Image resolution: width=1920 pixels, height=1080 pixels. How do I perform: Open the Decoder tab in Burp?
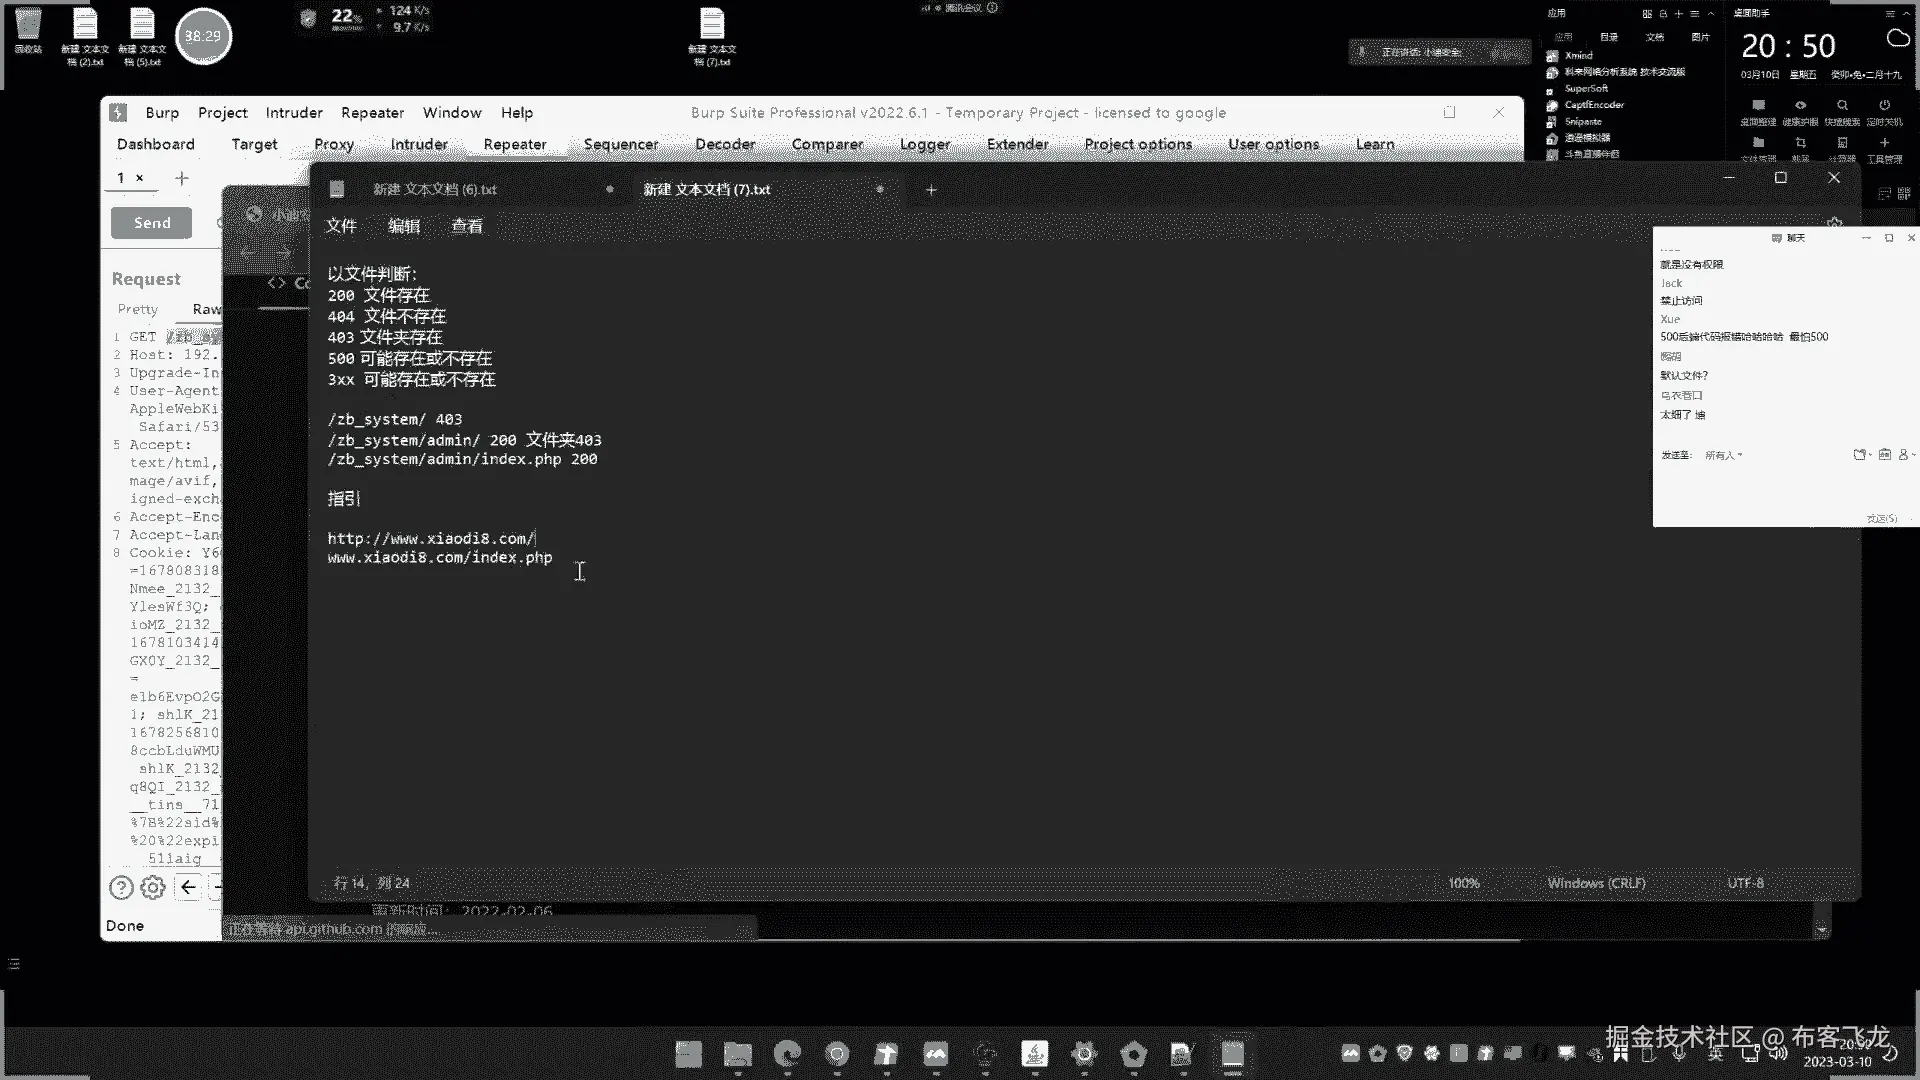click(x=725, y=144)
